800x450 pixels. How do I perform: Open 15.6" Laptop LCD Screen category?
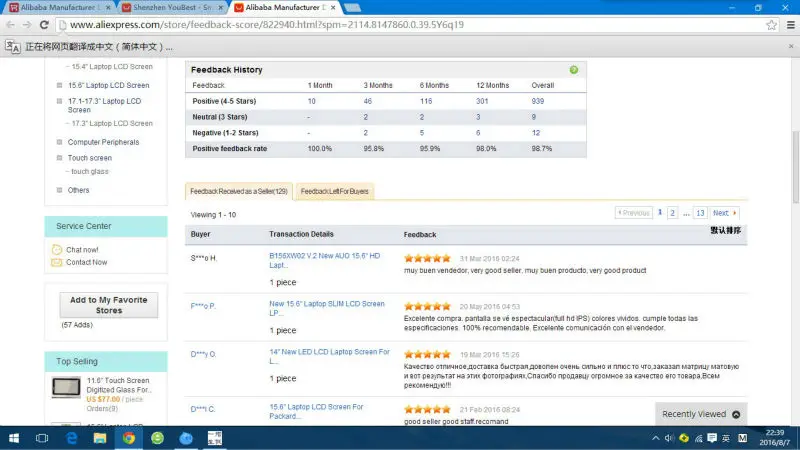(x=109, y=85)
